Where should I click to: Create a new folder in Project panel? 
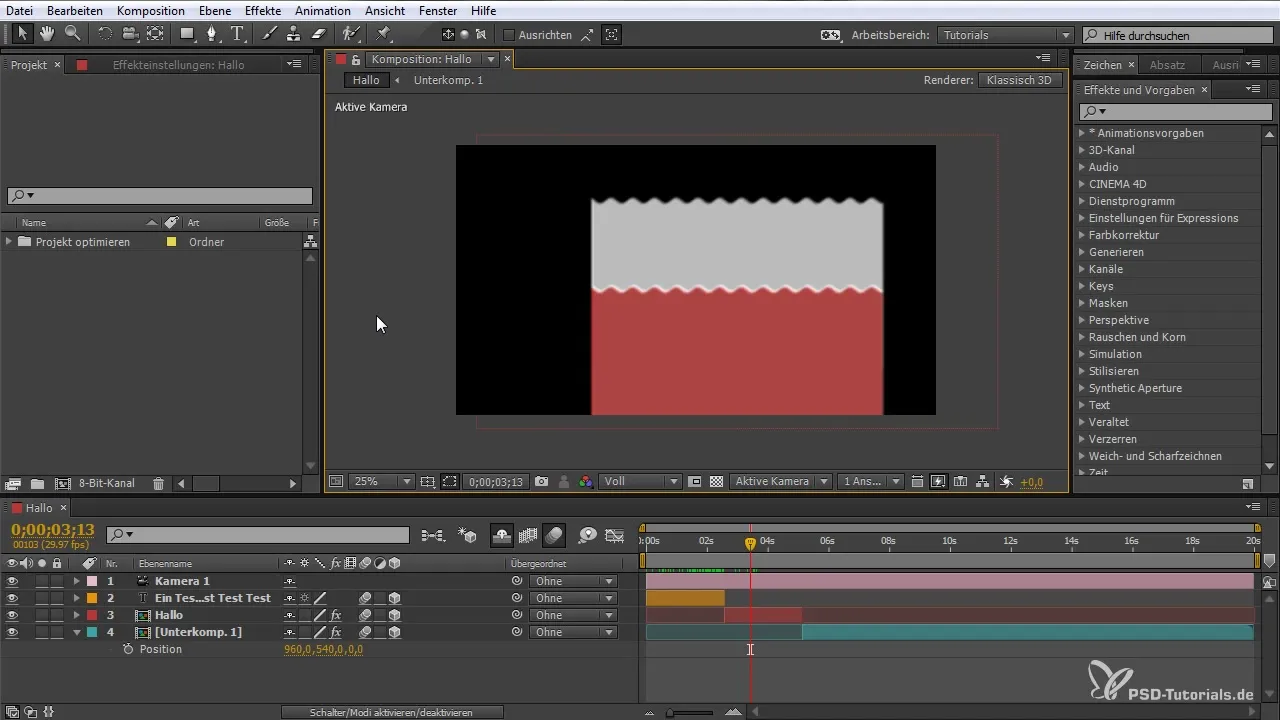pos(37,483)
